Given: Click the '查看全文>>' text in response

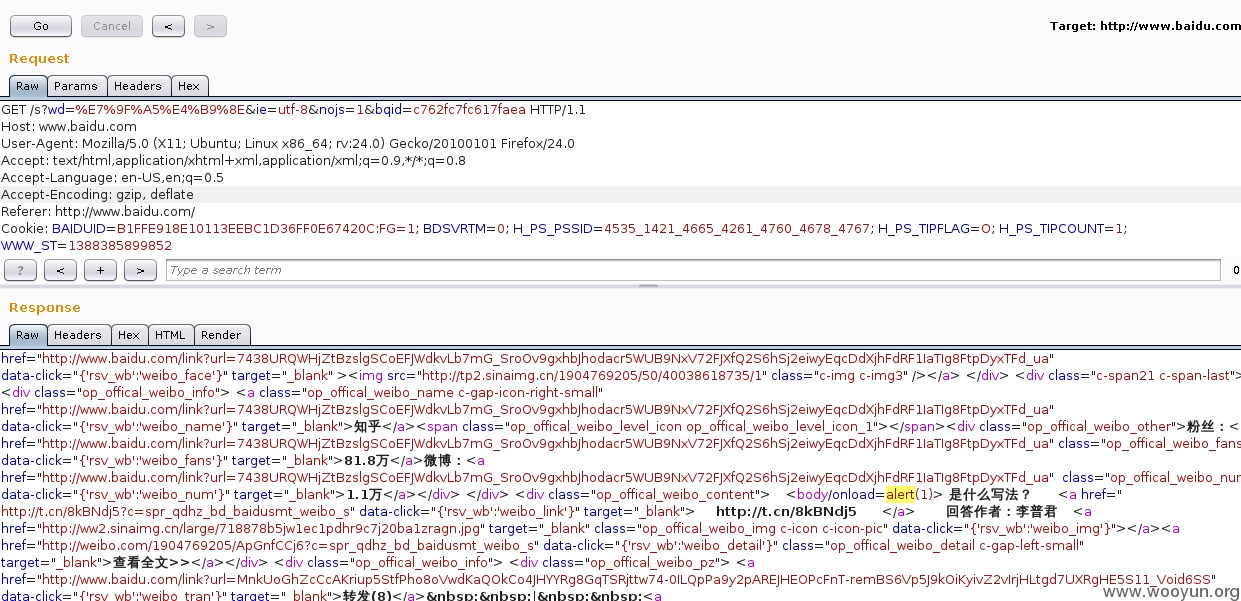Looking at the screenshot, I should [x=151, y=562].
